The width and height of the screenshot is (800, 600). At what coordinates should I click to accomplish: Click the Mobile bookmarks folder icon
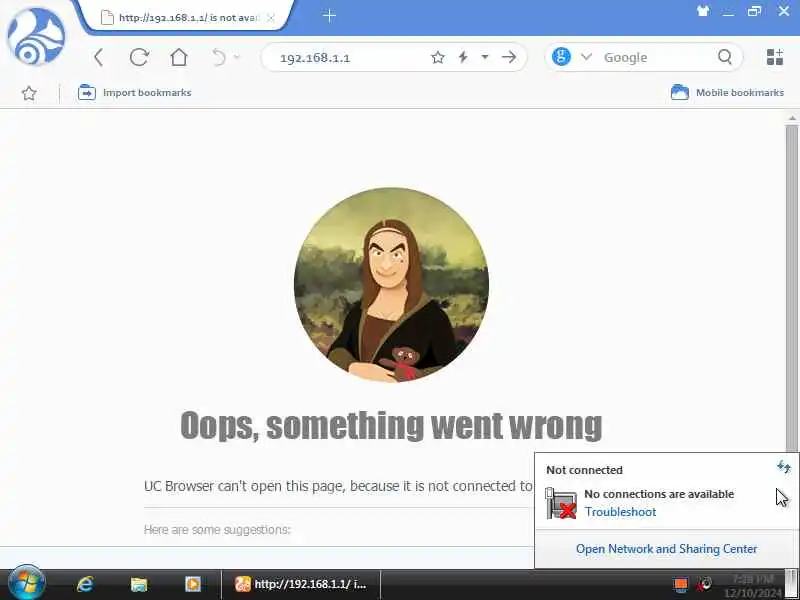(x=680, y=92)
